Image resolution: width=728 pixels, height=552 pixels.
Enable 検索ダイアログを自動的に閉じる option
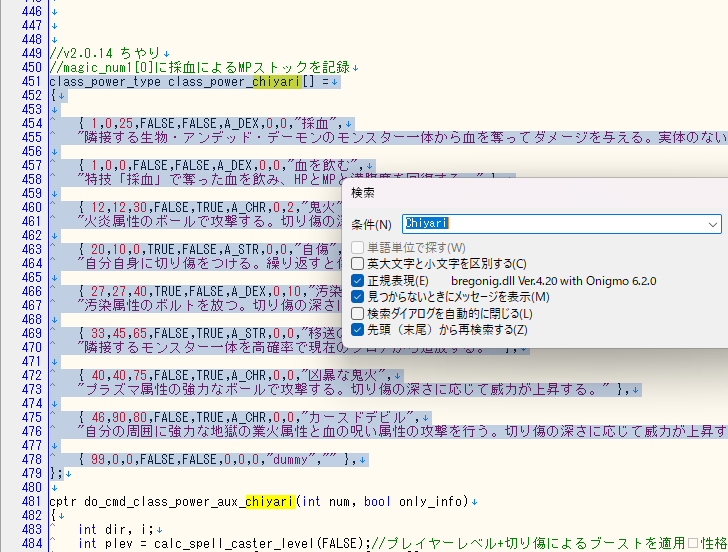point(358,313)
